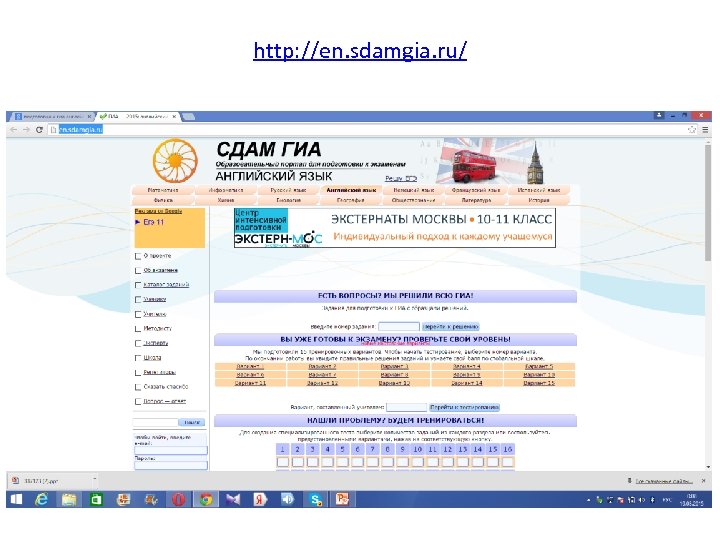Launch Internet Explorer from the taskbar
Image resolution: width=720 pixels, height=540 pixels.
click(42, 499)
